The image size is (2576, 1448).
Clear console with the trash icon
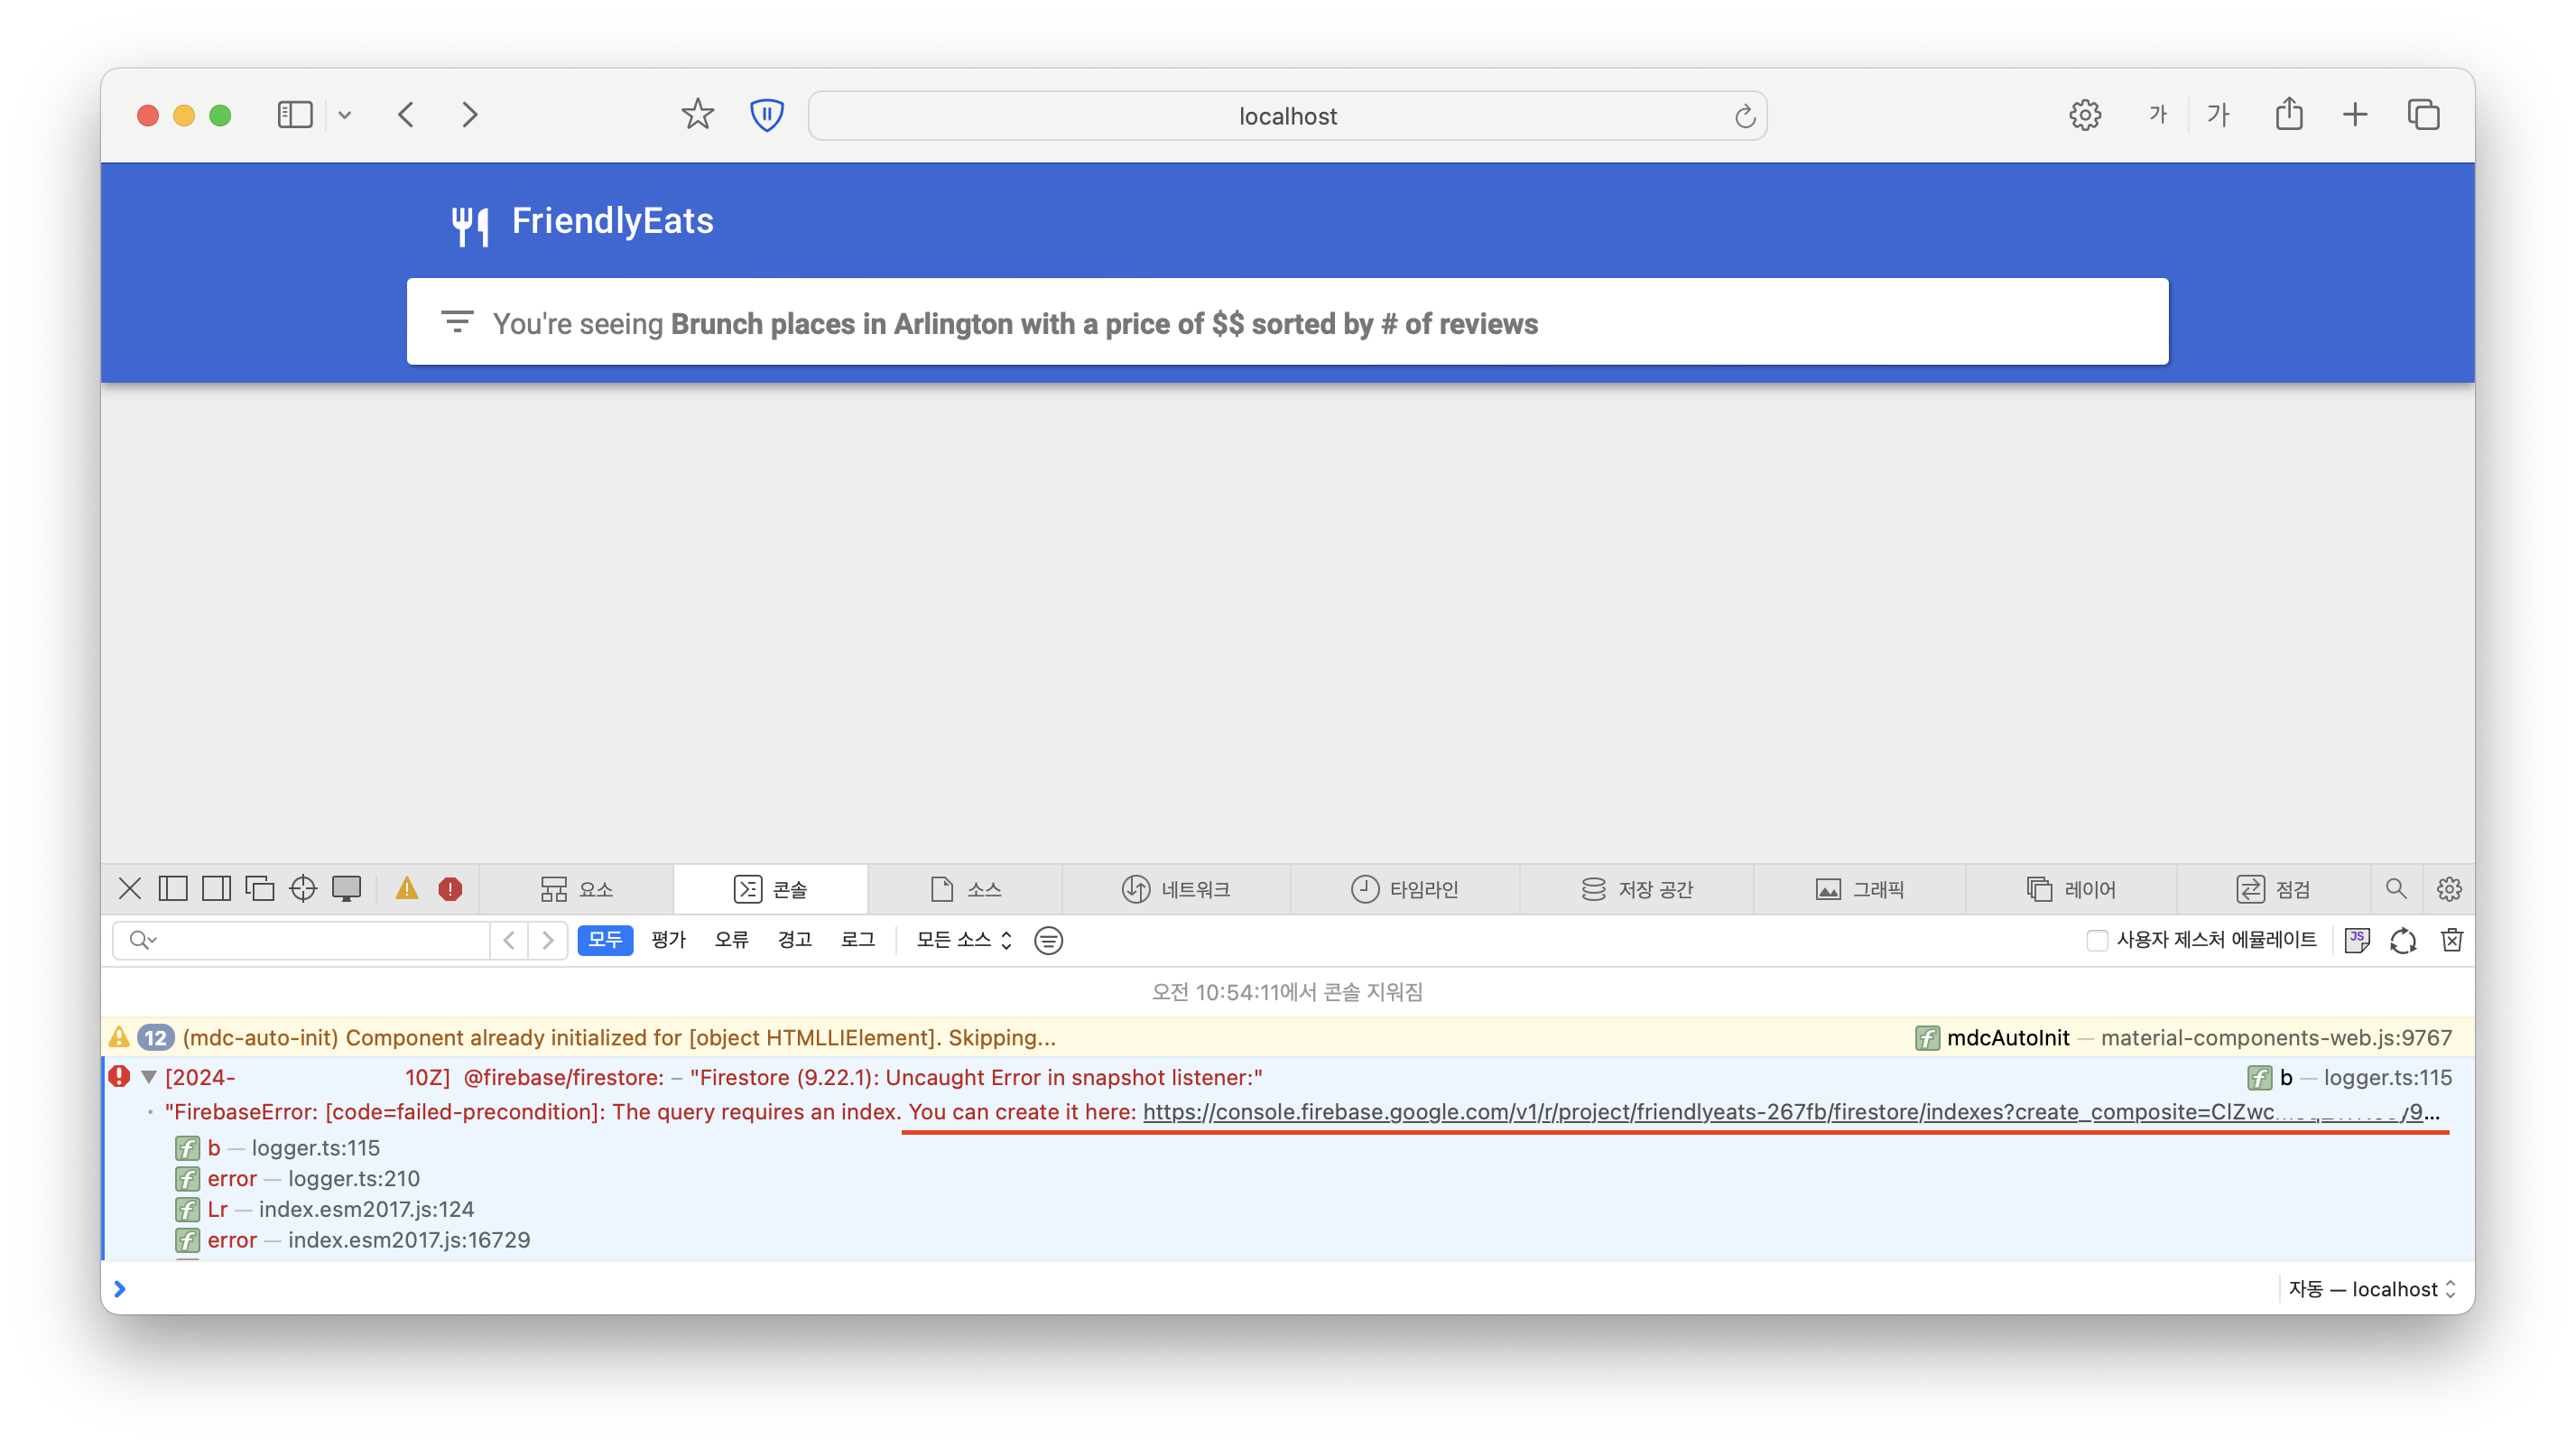pos(2451,940)
